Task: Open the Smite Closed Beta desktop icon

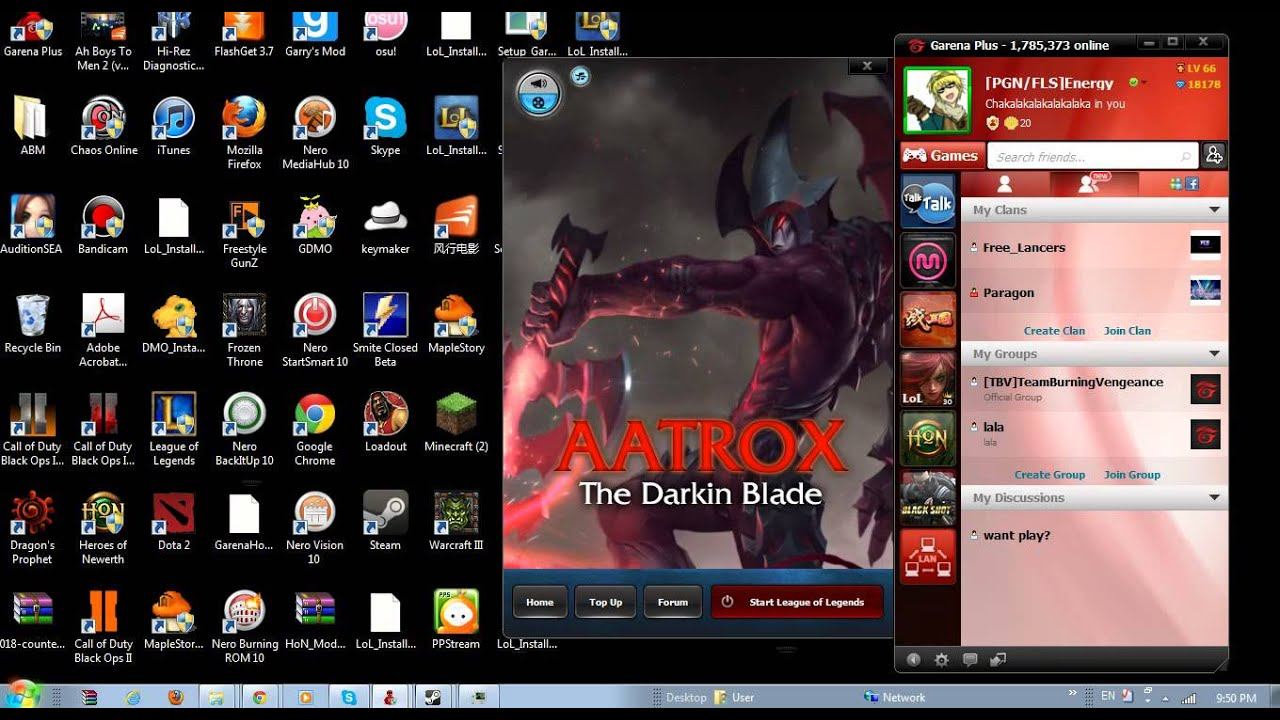Action: pyautogui.click(x=385, y=330)
